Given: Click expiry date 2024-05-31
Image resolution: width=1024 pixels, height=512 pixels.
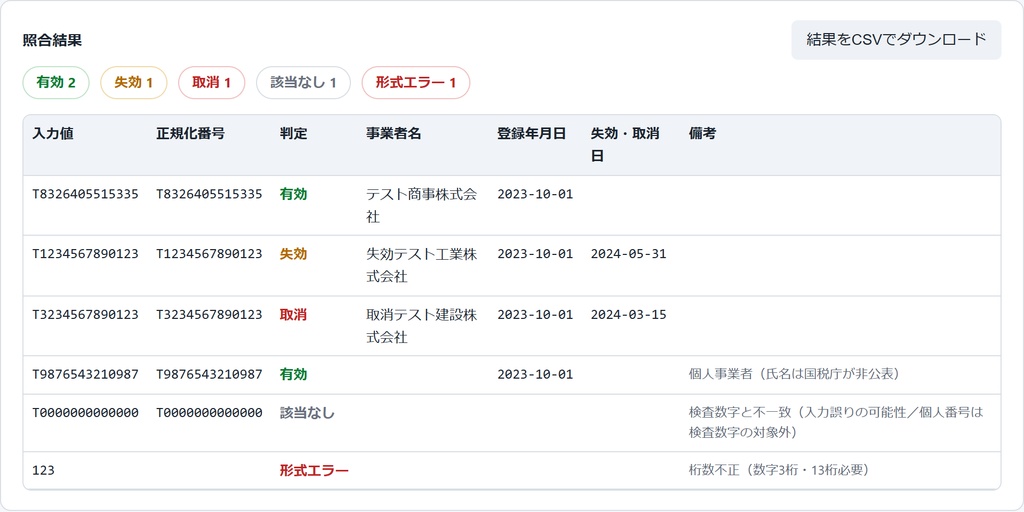Looking at the screenshot, I should coord(628,254).
